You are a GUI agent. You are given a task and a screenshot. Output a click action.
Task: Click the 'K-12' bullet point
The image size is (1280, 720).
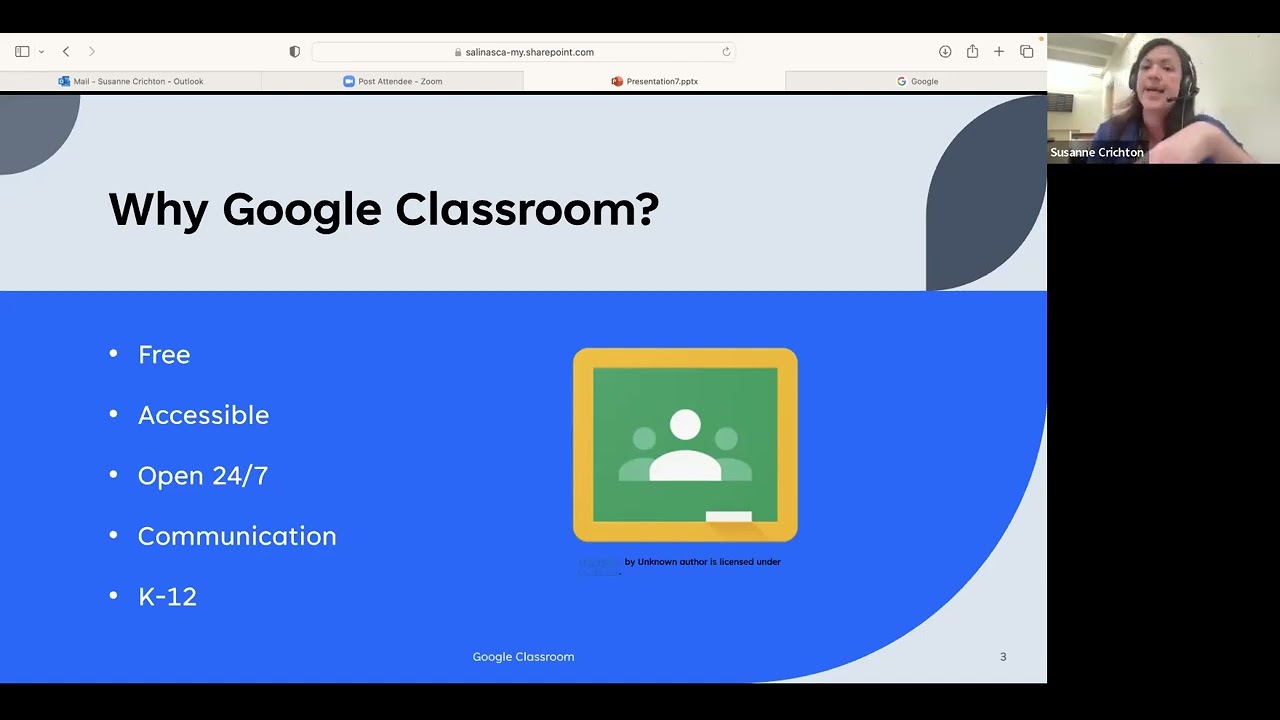pos(167,596)
